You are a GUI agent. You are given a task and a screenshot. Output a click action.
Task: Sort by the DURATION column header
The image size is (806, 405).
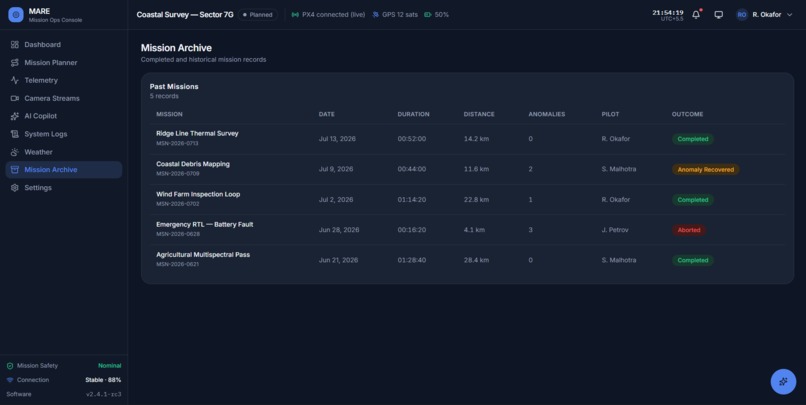click(x=413, y=114)
